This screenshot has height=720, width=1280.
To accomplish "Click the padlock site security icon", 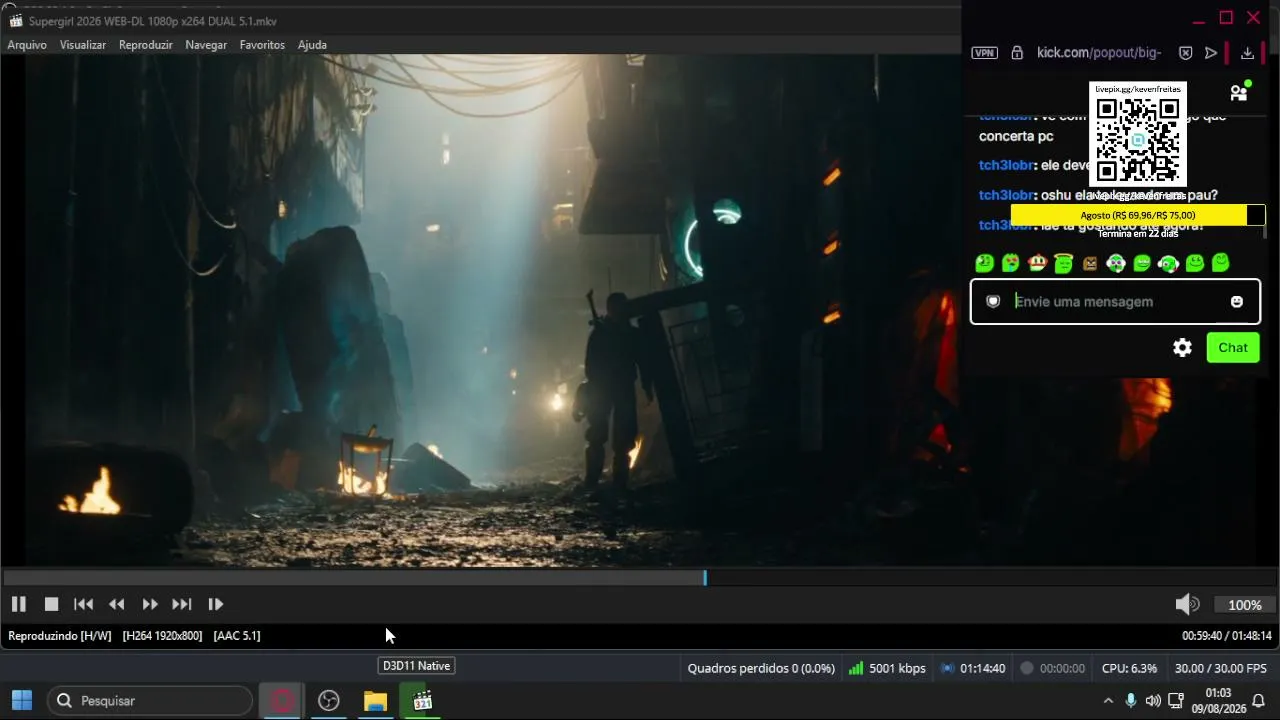I will click(x=1017, y=53).
